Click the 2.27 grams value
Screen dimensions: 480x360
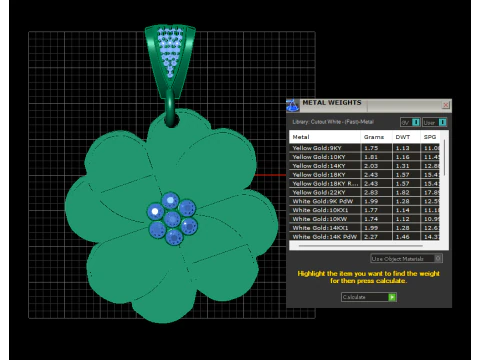point(371,237)
